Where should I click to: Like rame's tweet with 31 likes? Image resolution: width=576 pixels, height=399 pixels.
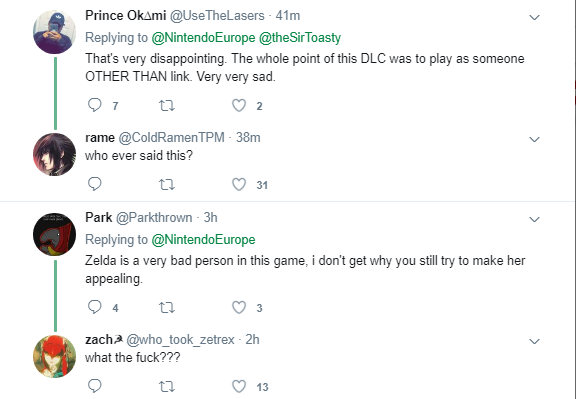point(239,184)
